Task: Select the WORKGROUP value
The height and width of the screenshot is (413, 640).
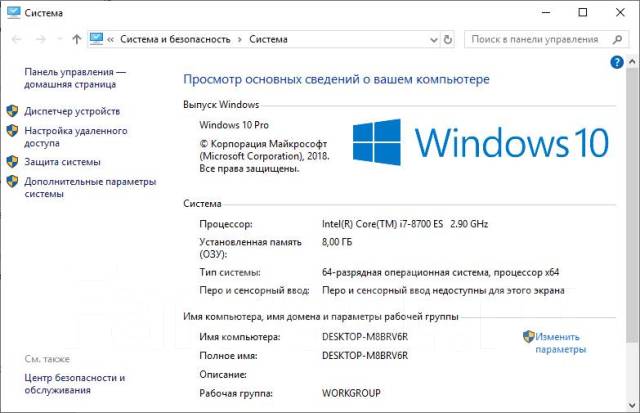Action: [351, 393]
